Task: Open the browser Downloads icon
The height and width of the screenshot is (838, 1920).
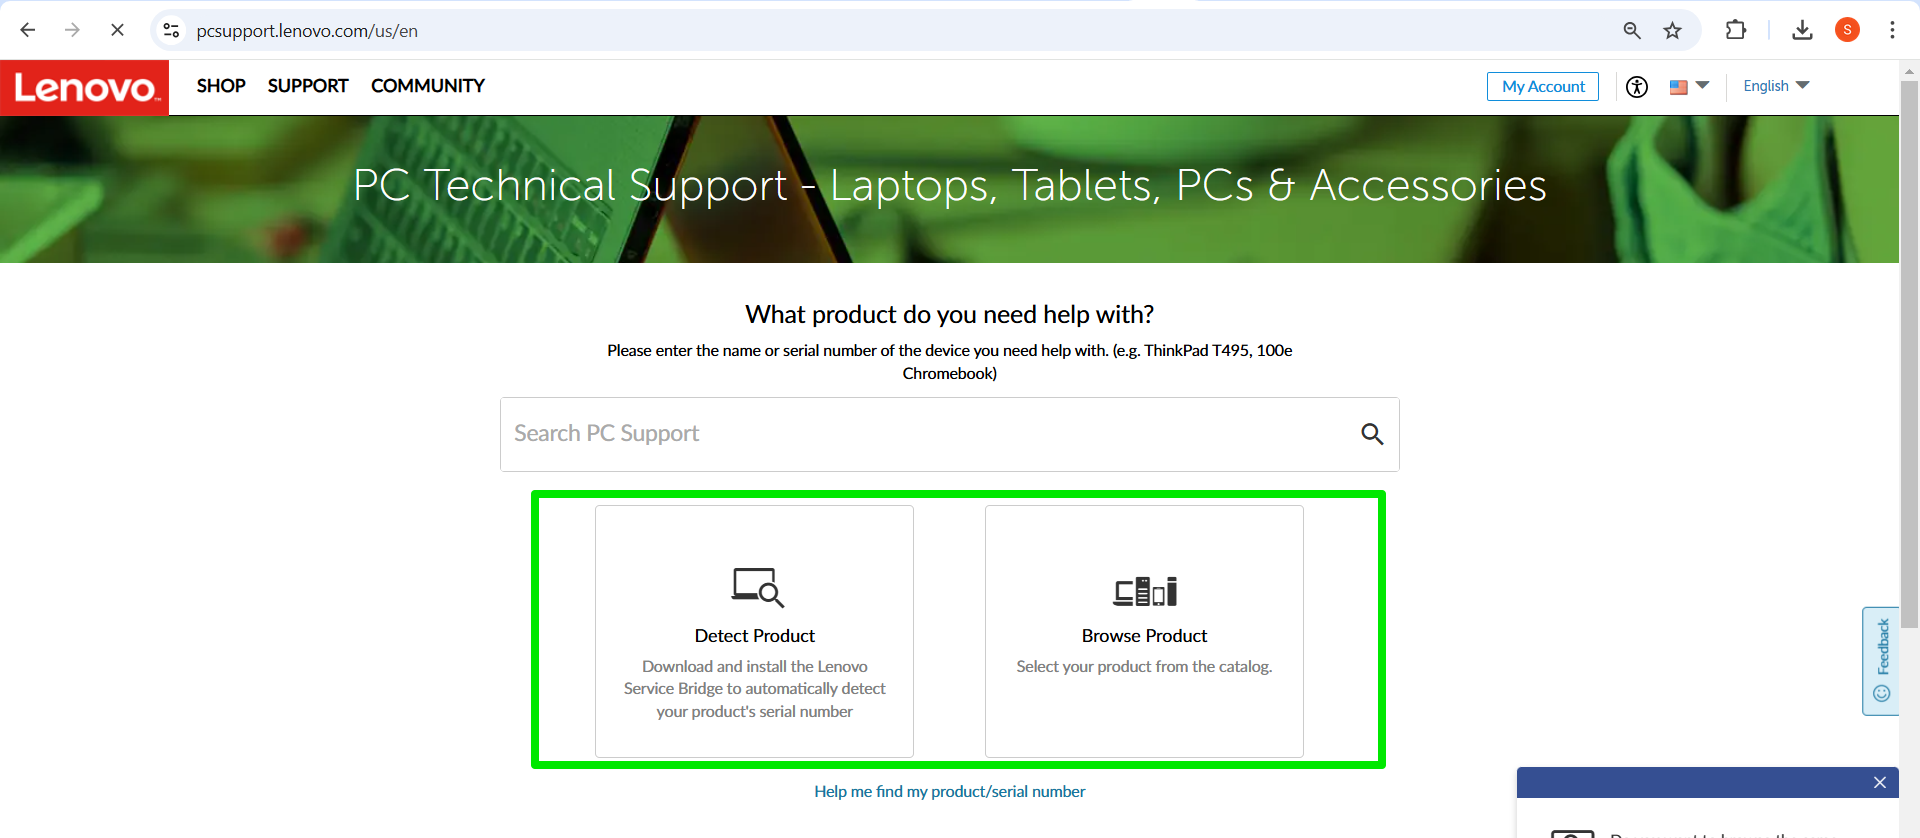Action: coord(1802,30)
